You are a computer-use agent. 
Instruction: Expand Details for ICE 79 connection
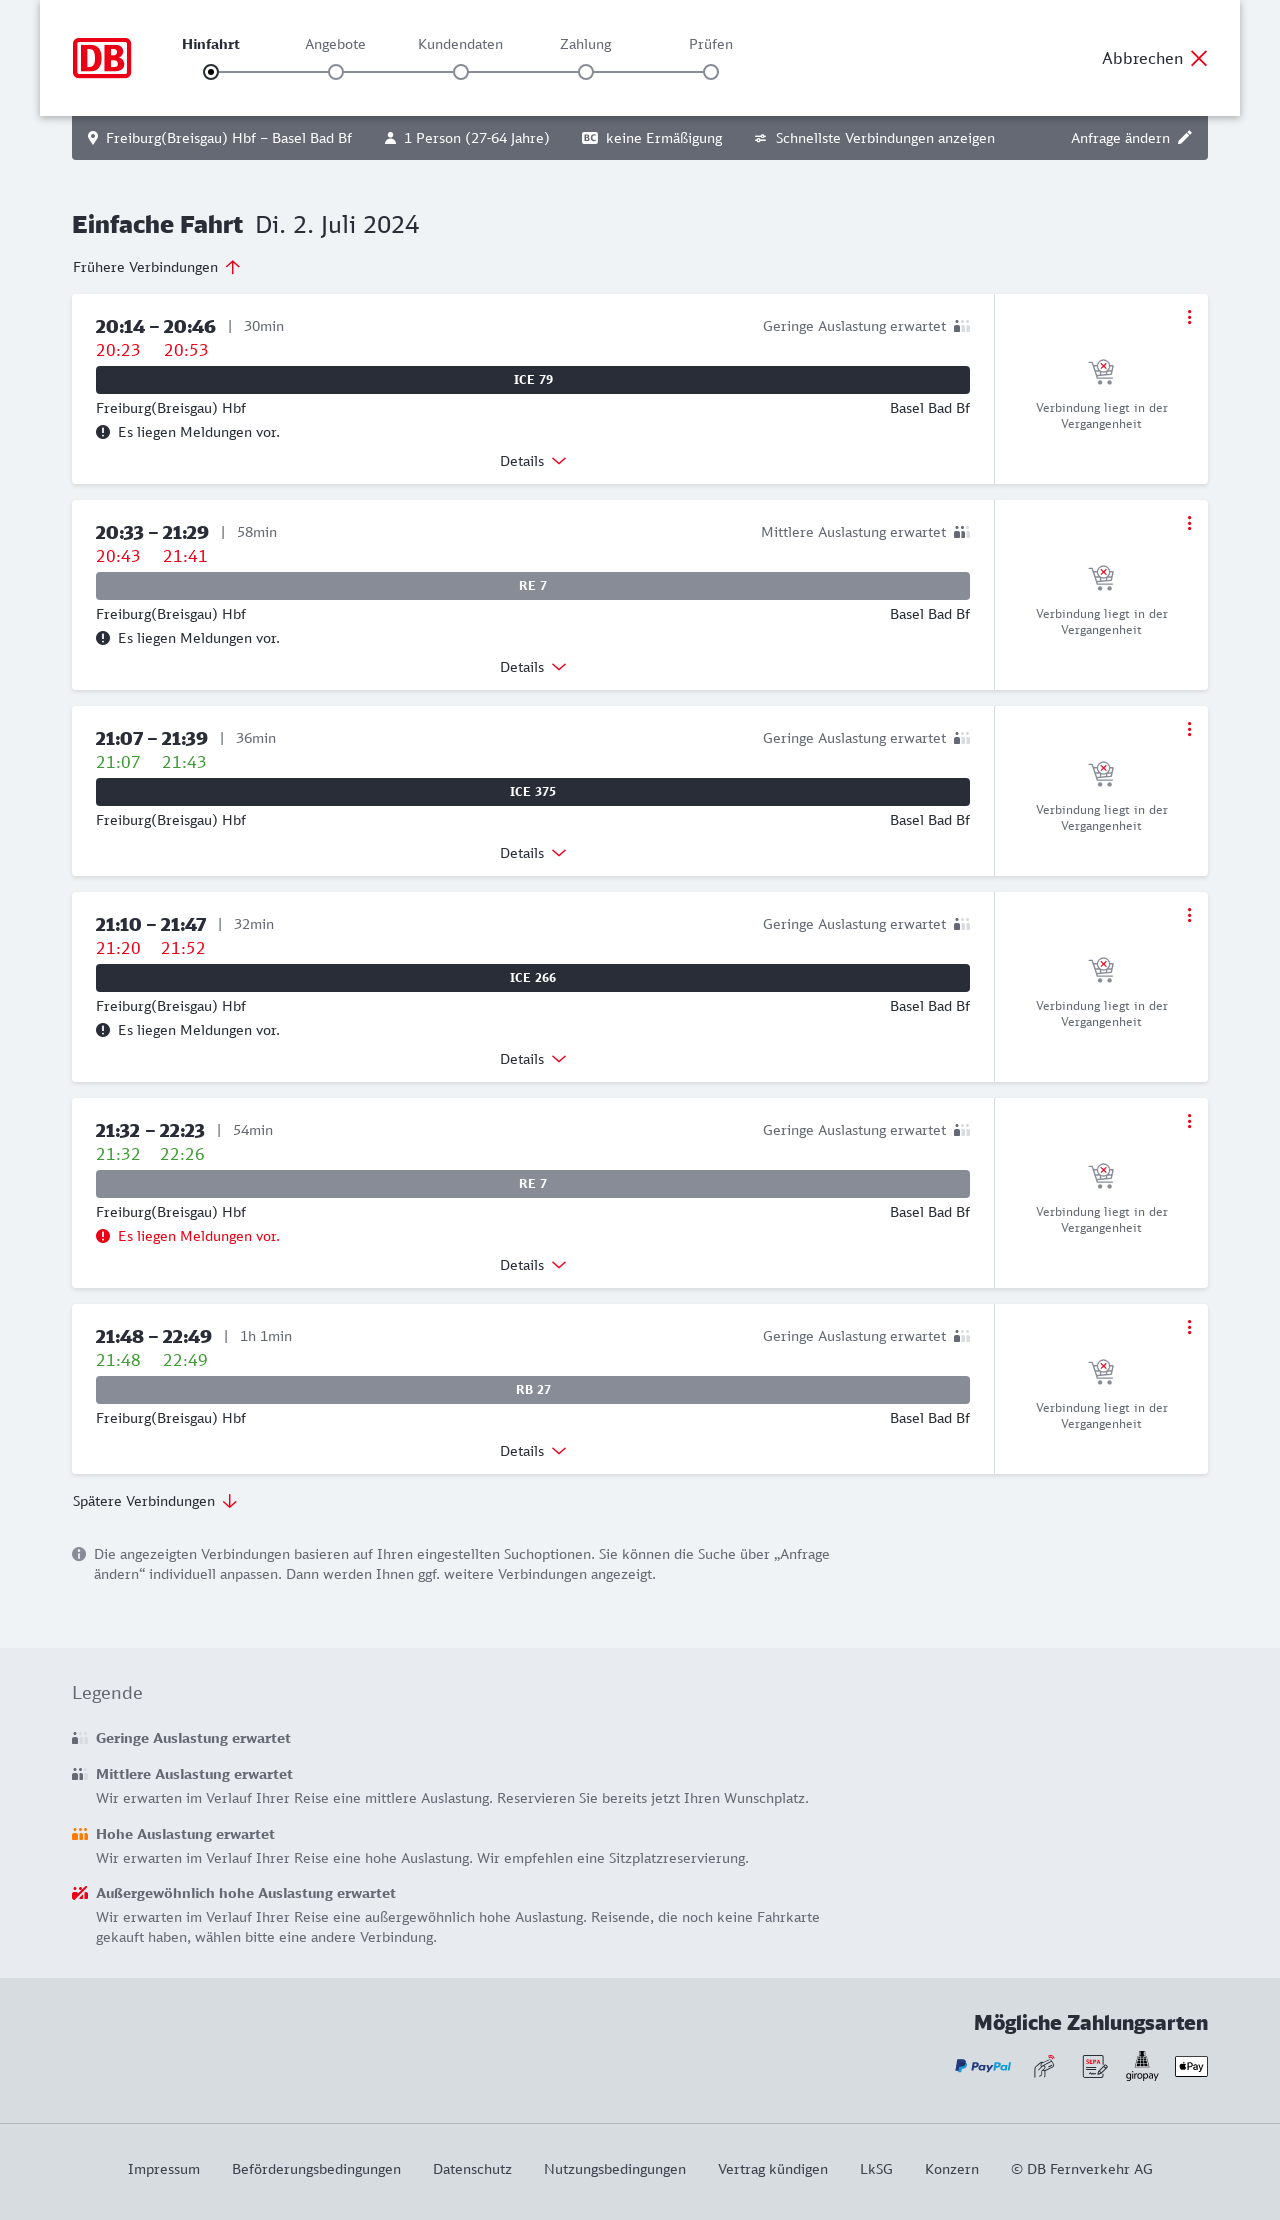click(533, 461)
